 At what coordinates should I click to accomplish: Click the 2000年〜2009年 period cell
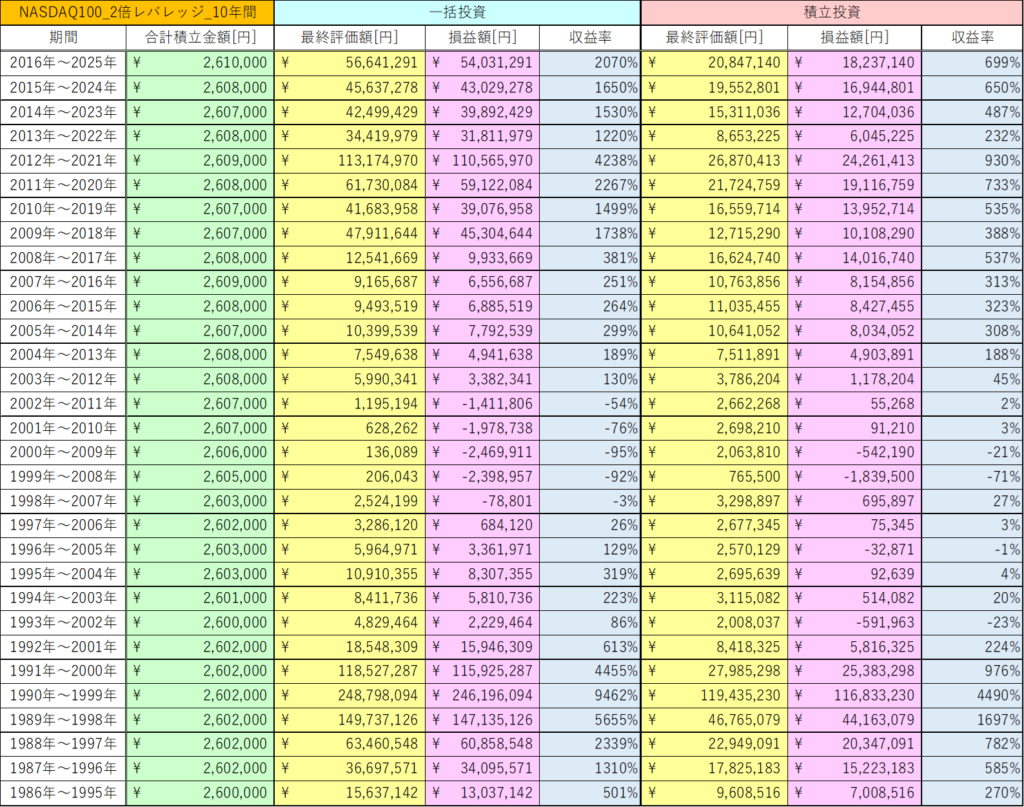63,453
